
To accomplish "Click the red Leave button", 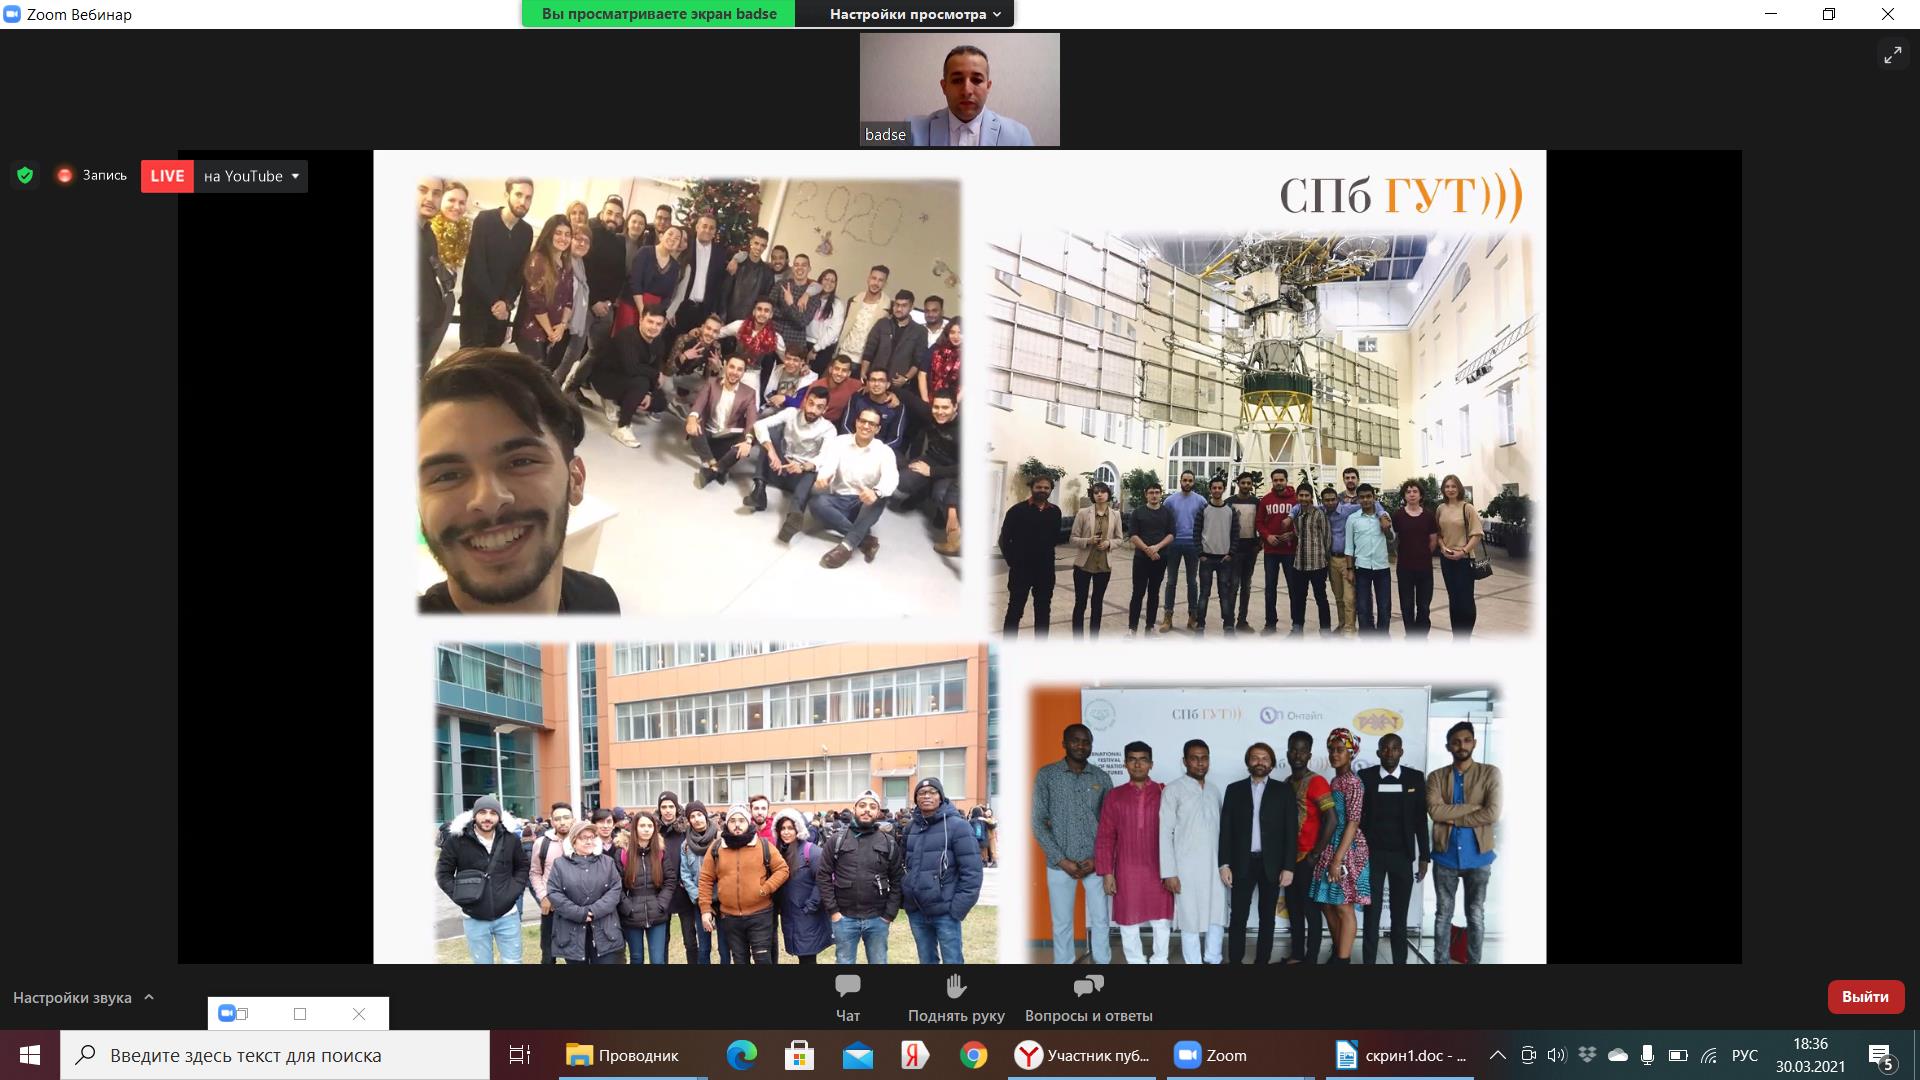I will [1865, 997].
